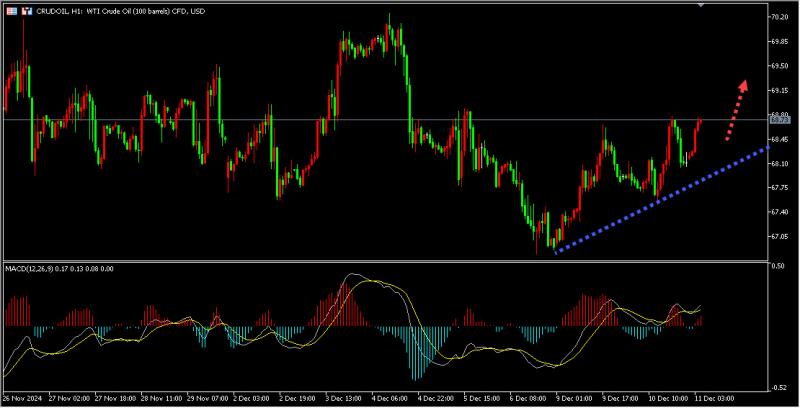800x408 pixels.
Task: Select the current price label 68.73
Action: (779, 120)
